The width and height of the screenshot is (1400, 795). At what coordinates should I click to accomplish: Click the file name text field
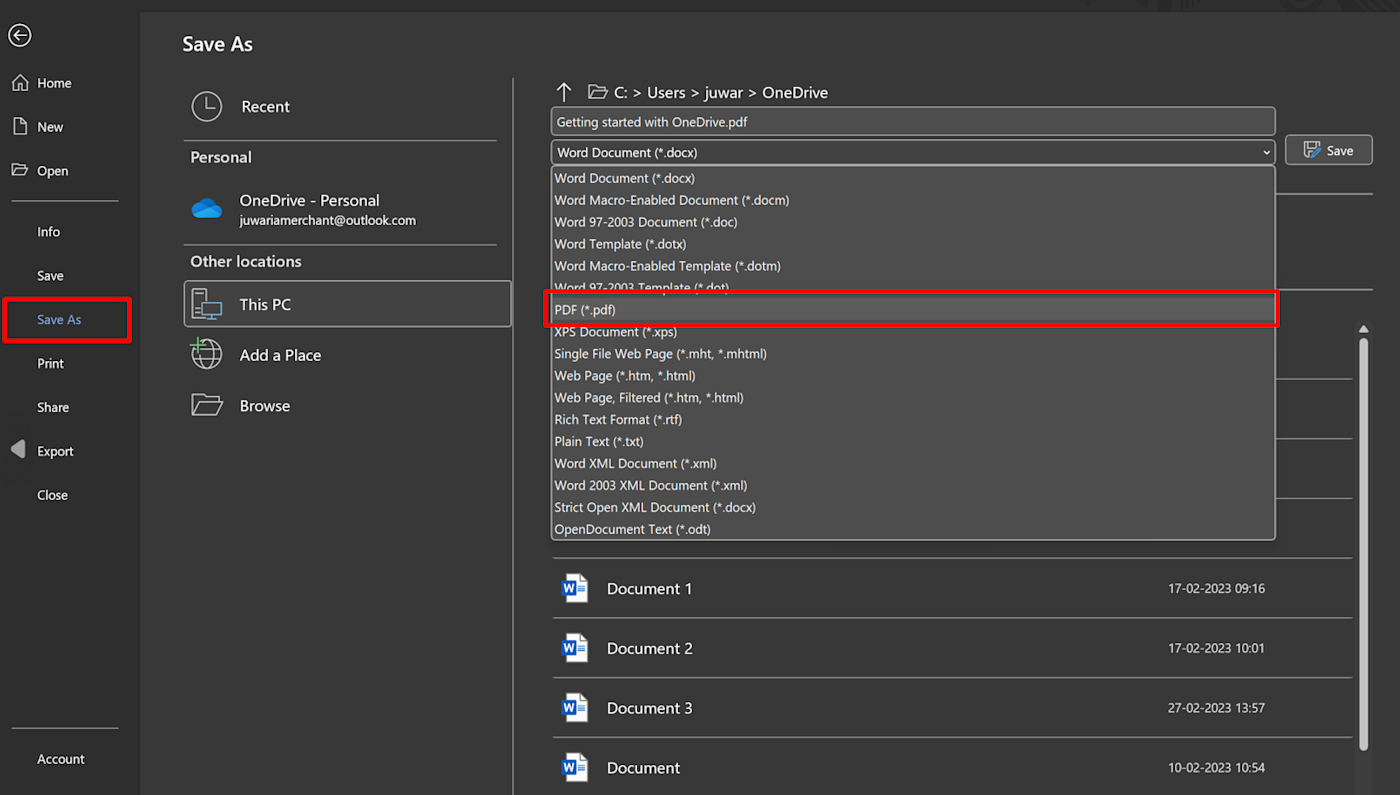pyautogui.click(x=913, y=121)
